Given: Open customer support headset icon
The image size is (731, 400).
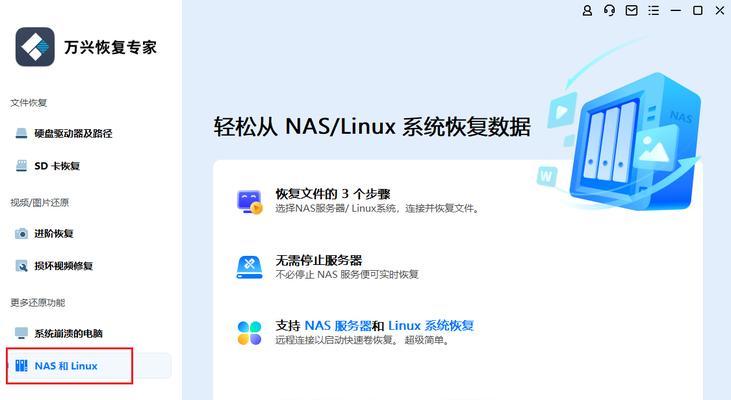Looking at the screenshot, I should 609,10.
